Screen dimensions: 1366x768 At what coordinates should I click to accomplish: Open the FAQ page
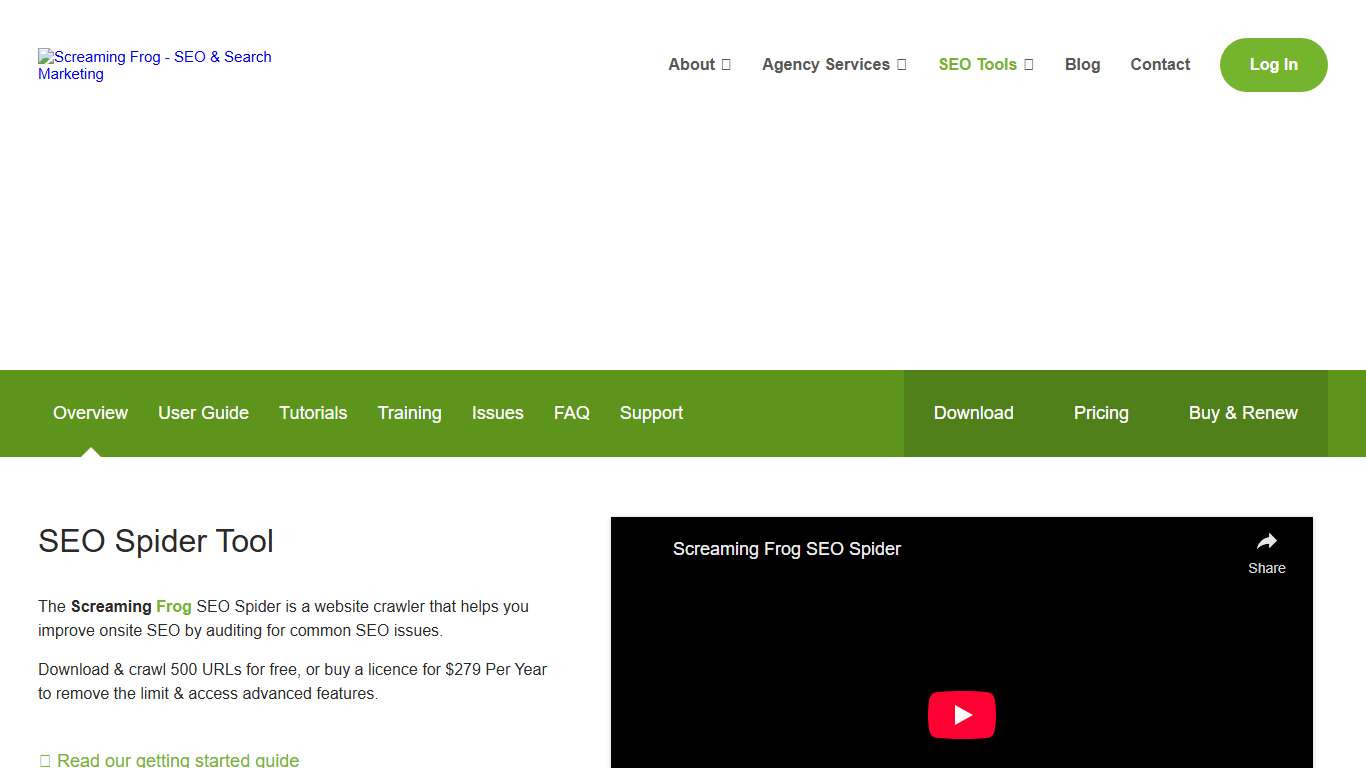point(571,413)
